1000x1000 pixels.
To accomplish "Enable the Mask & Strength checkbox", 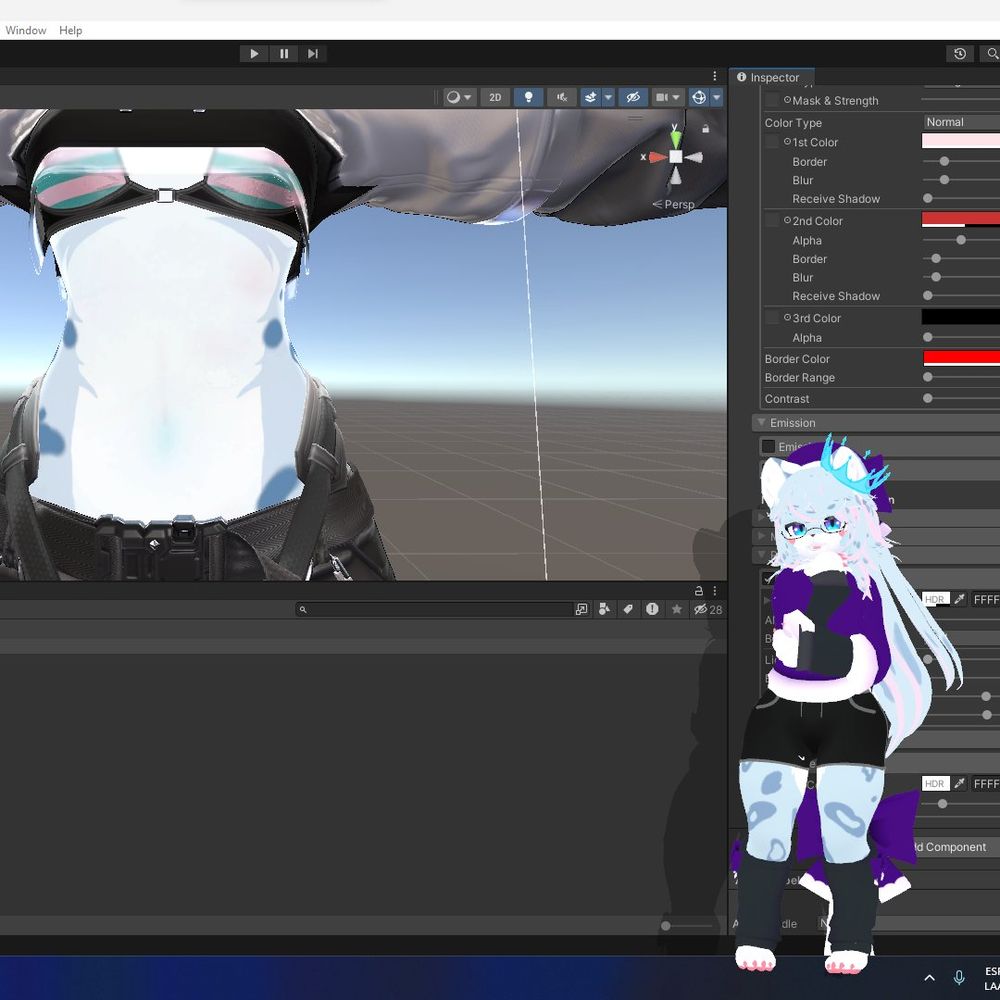I will click(772, 100).
